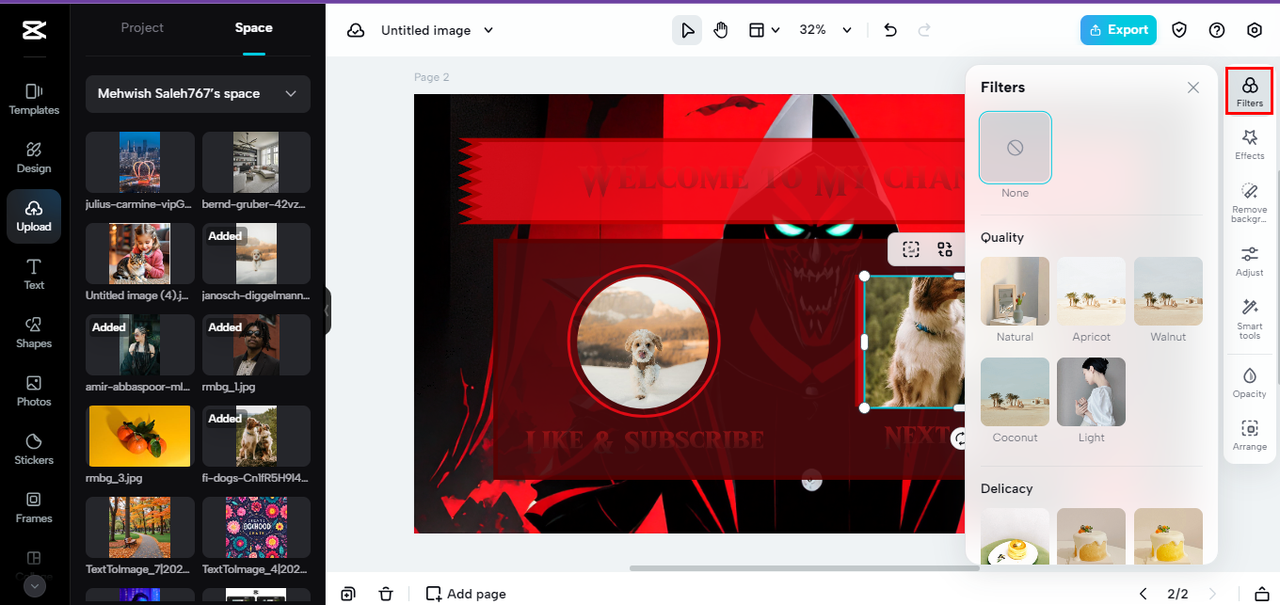Open the help question mark icon
Viewport: 1280px width, 605px height.
click(1217, 30)
